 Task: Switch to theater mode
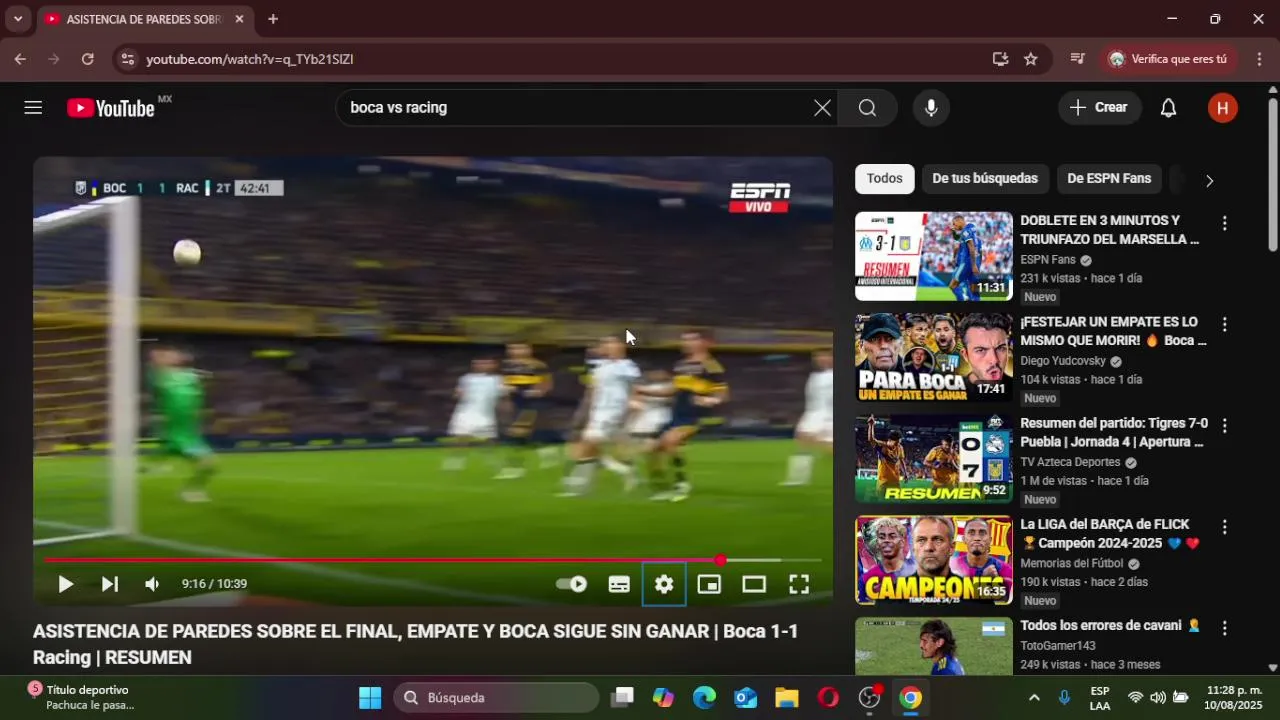tap(754, 584)
